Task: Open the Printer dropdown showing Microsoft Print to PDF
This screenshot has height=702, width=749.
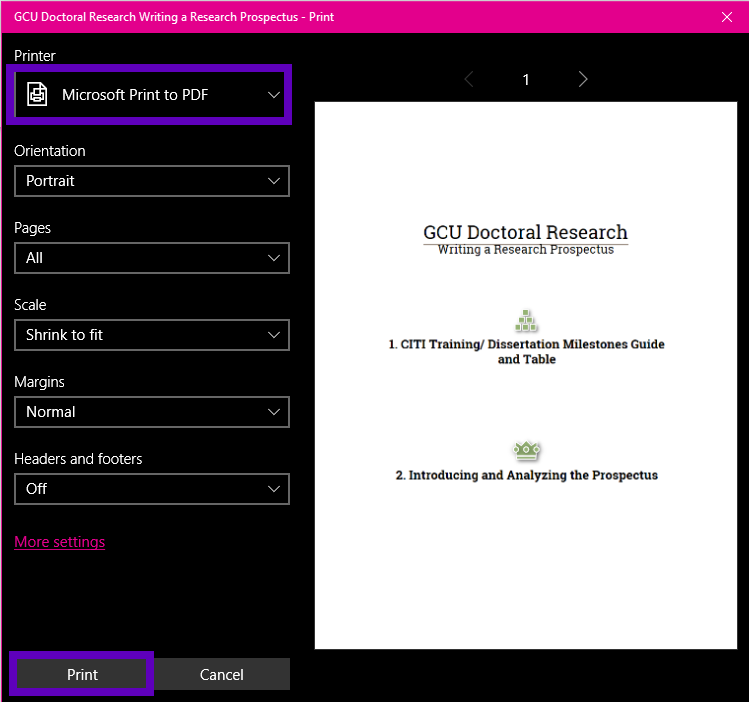Action: pyautogui.click(x=150, y=95)
